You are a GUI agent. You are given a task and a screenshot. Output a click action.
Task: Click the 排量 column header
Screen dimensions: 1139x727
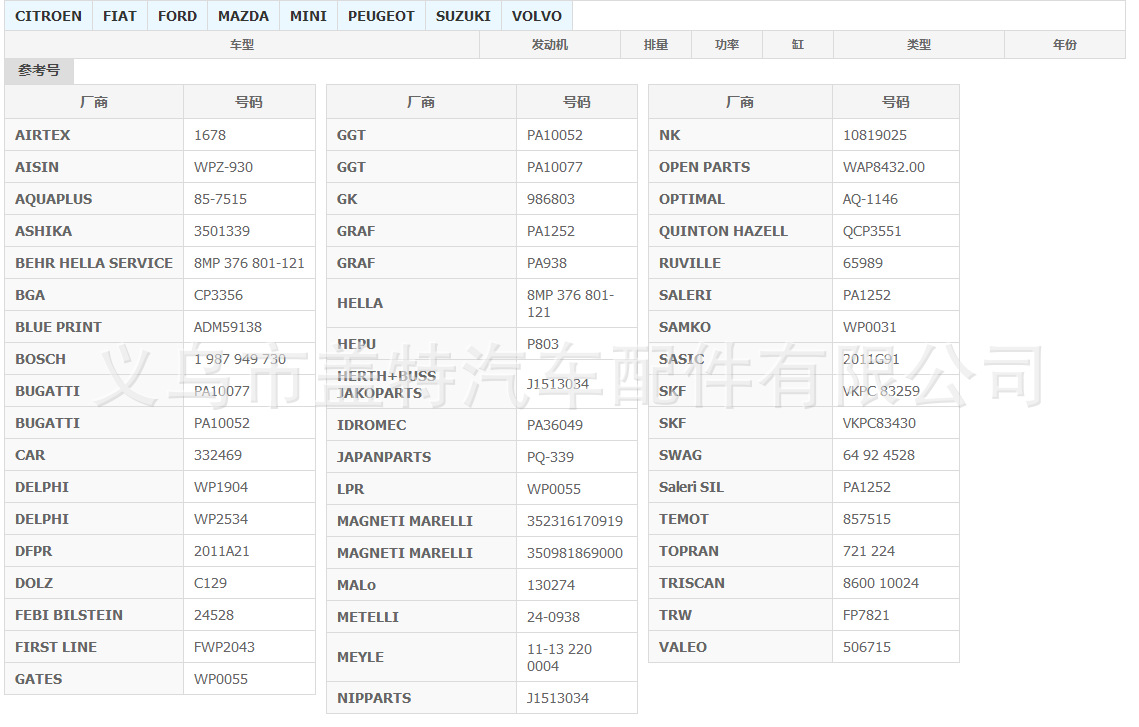click(656, 45)
